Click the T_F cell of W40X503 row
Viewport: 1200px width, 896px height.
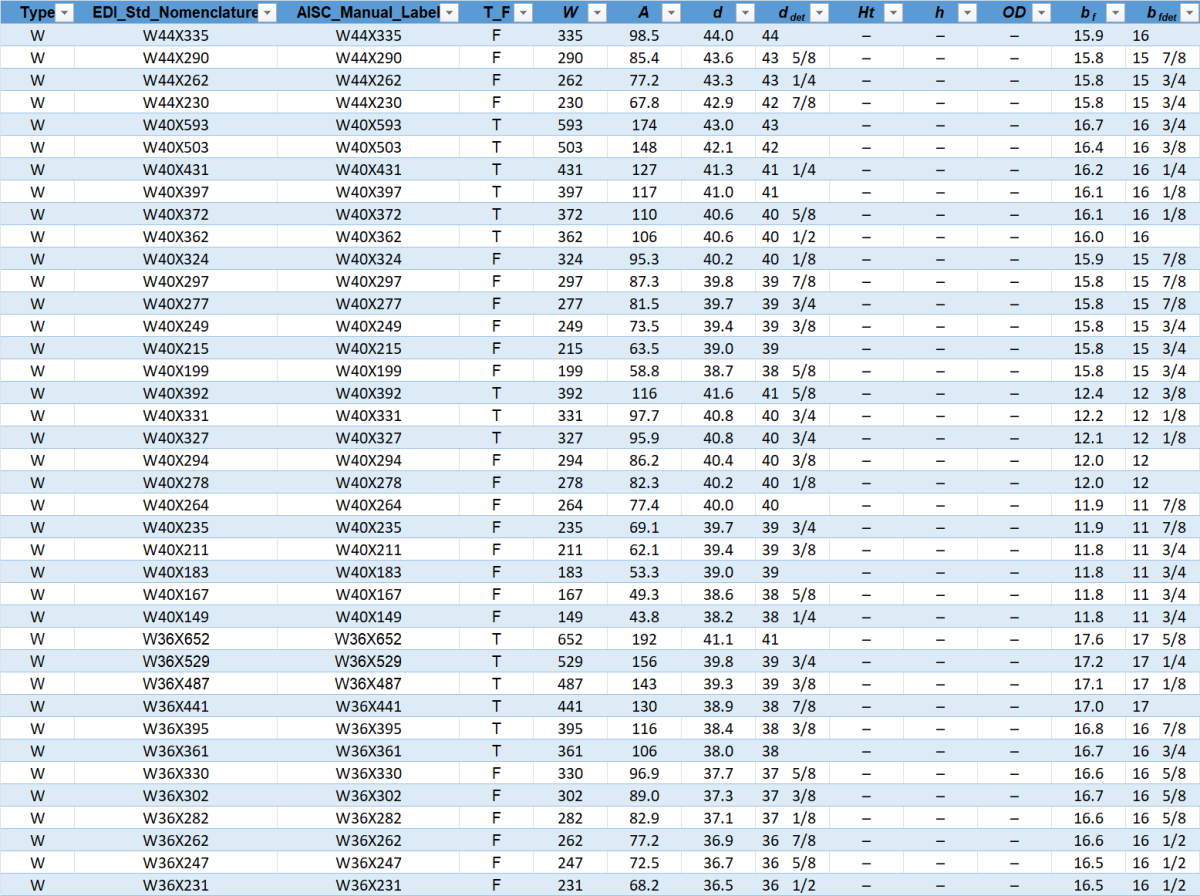click(x=496, y=148)
